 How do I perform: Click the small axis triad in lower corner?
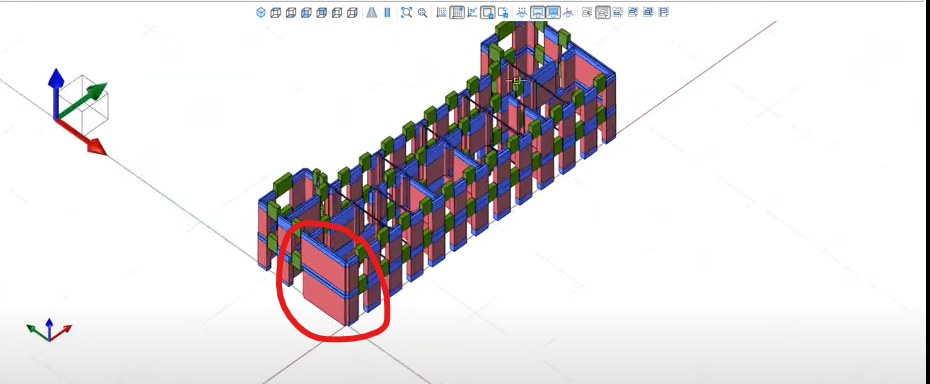[49, 331]
